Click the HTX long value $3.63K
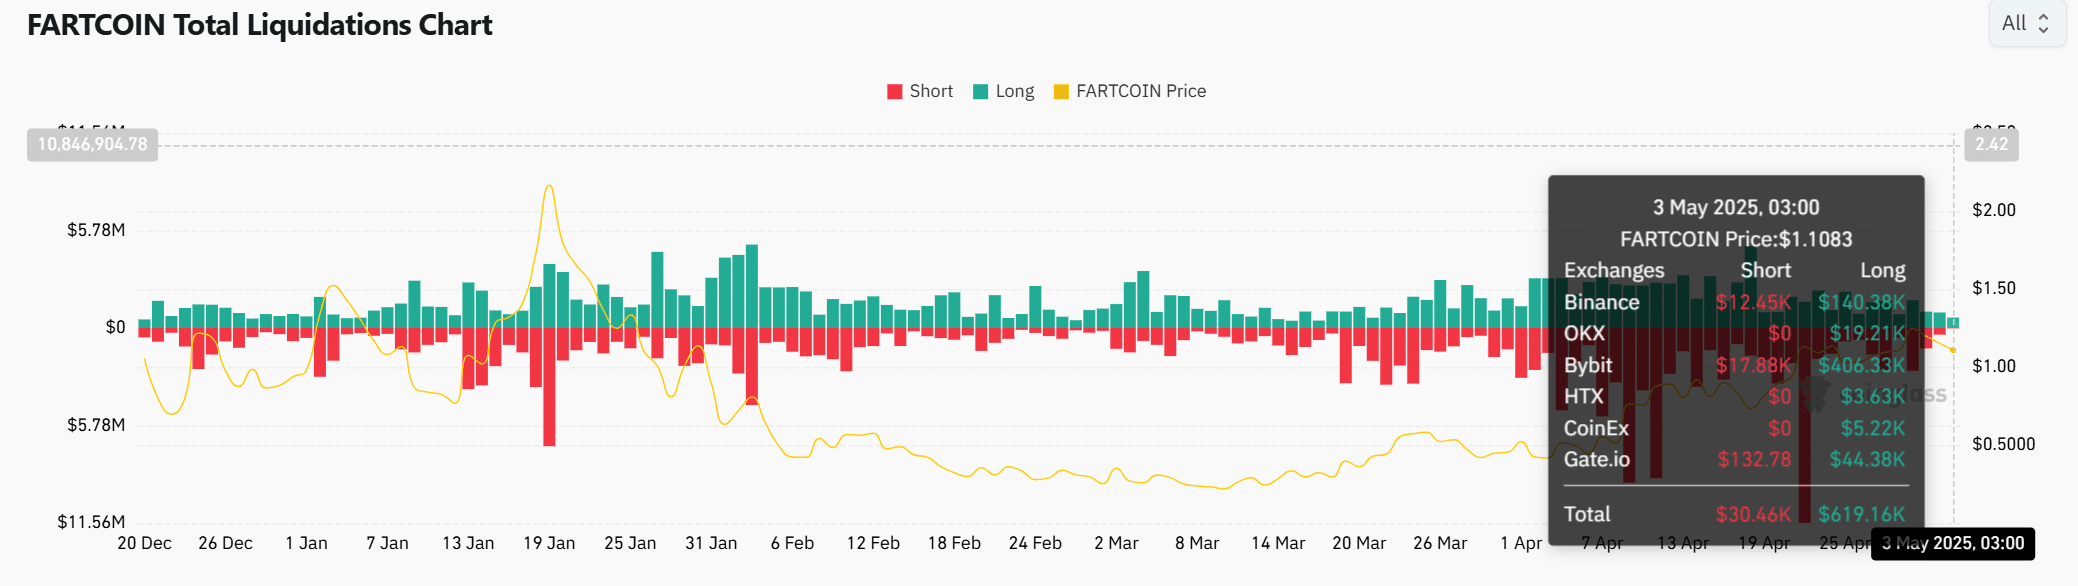This screenshot has width=2078, height=586. pos(1873,396)
